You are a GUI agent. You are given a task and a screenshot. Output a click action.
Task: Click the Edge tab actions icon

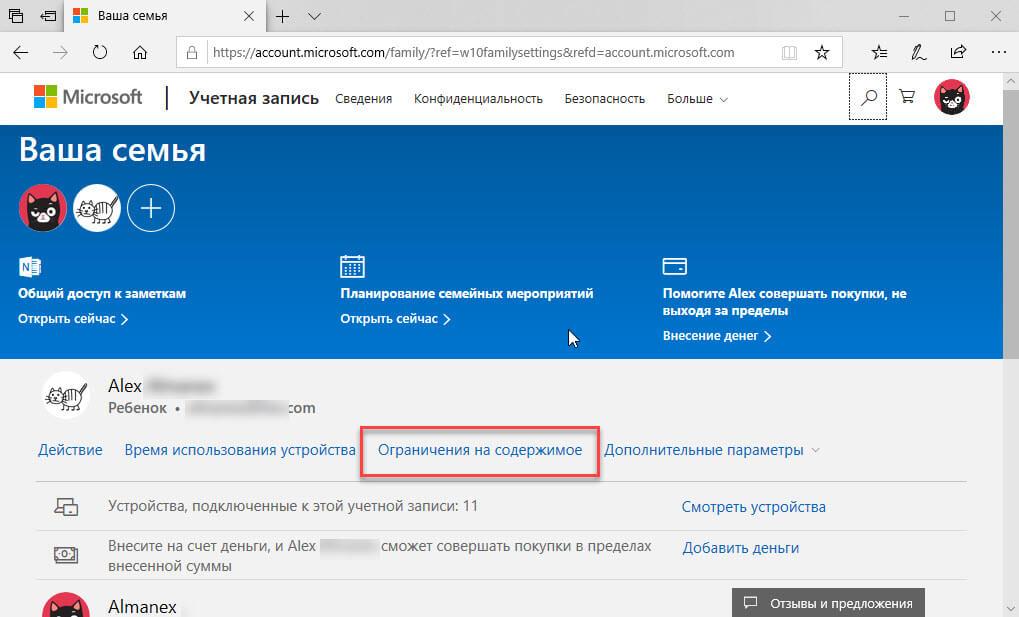coord(16,16)
